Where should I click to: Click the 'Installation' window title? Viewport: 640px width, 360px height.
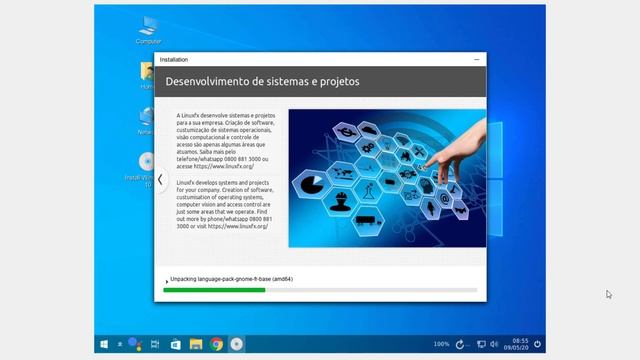pos(174,60)
